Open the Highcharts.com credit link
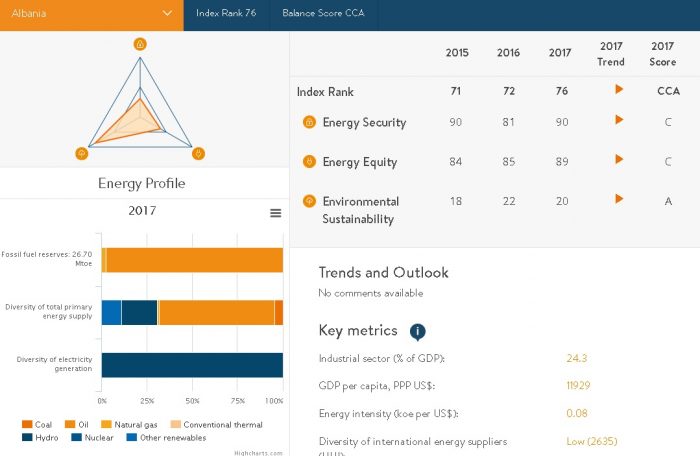Viewport: 700px width, 456px height. [x=259, y=452]
